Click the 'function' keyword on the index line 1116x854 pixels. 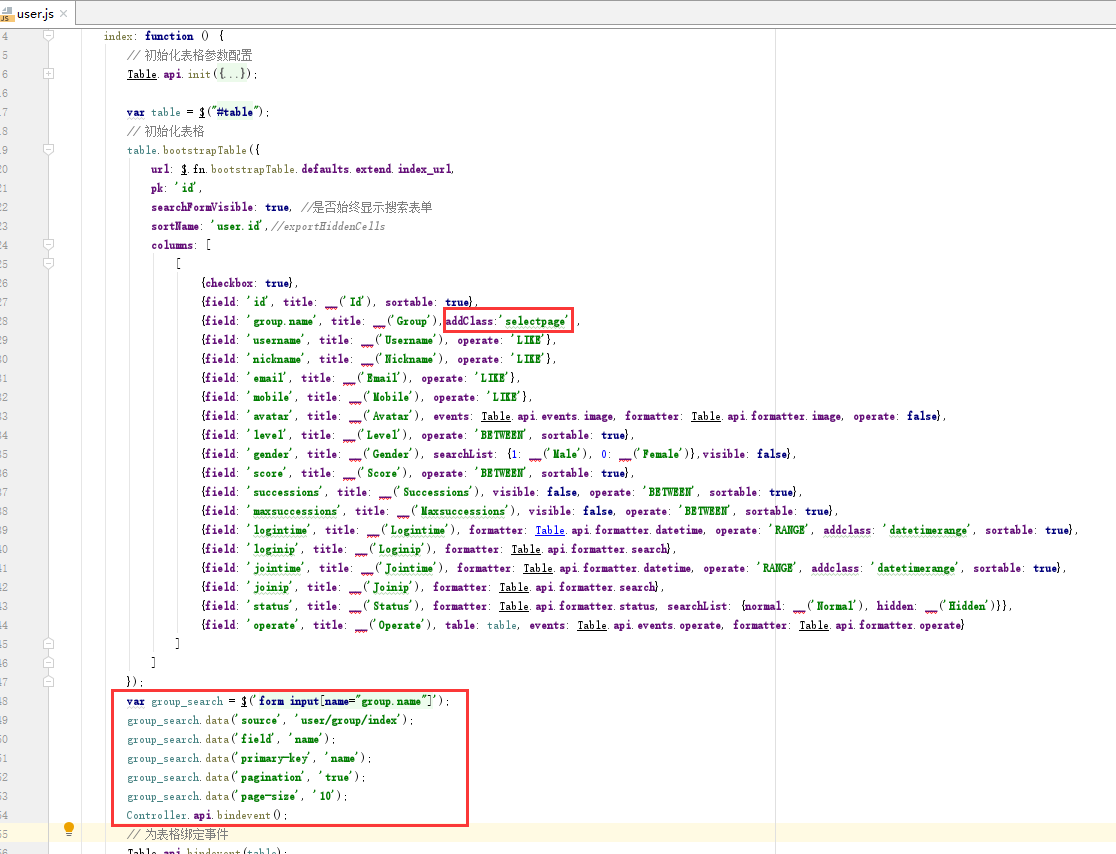169,36
